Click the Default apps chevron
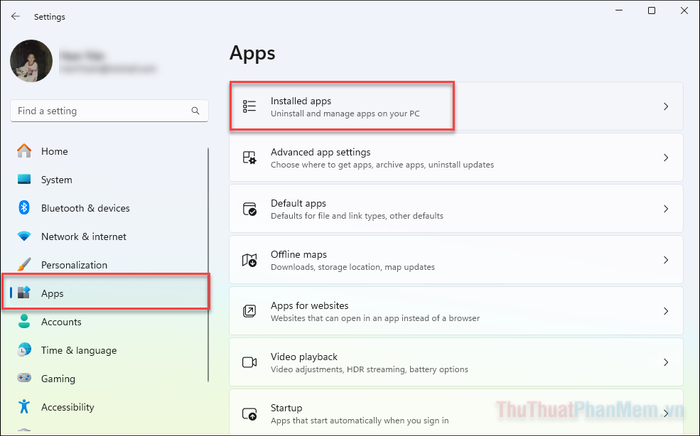Screen dimensions: 700x436 coord(666,209)
